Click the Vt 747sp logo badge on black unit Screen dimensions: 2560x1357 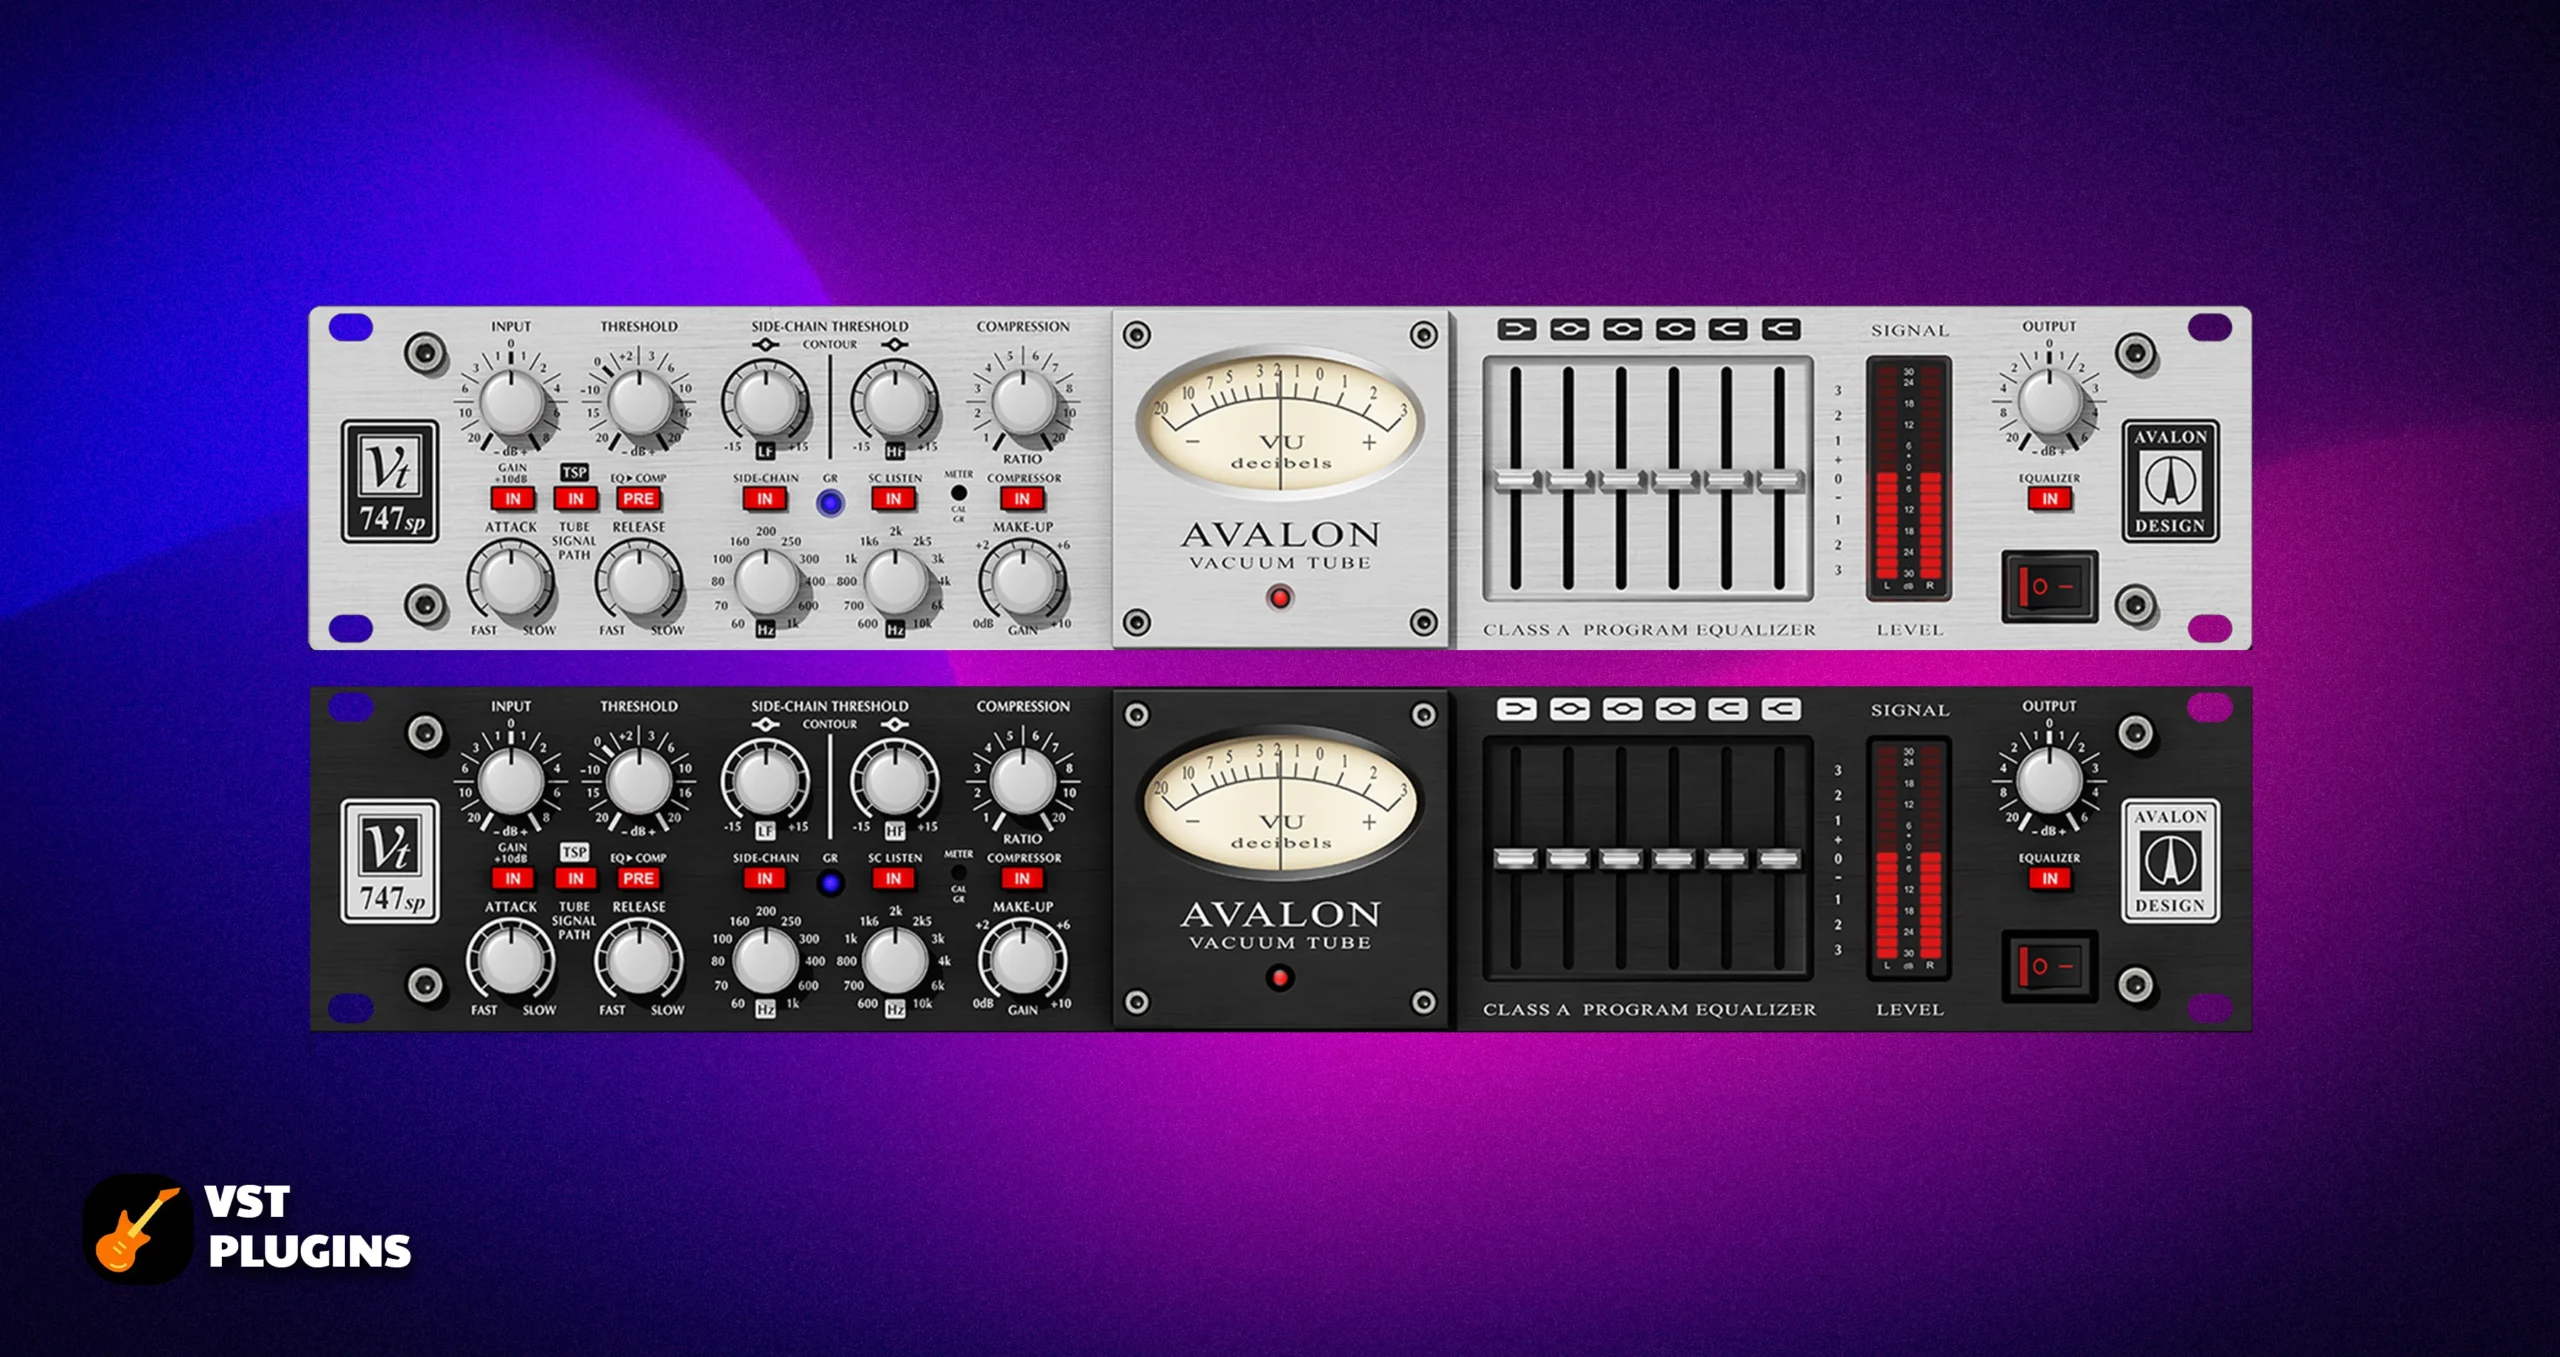click(x=390, y=861)
